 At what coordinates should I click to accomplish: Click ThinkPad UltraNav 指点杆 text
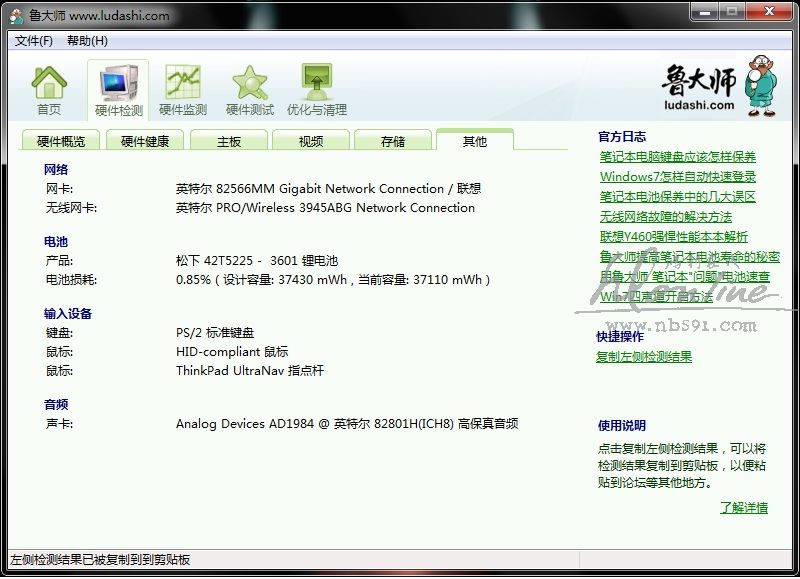pos(249,370)
